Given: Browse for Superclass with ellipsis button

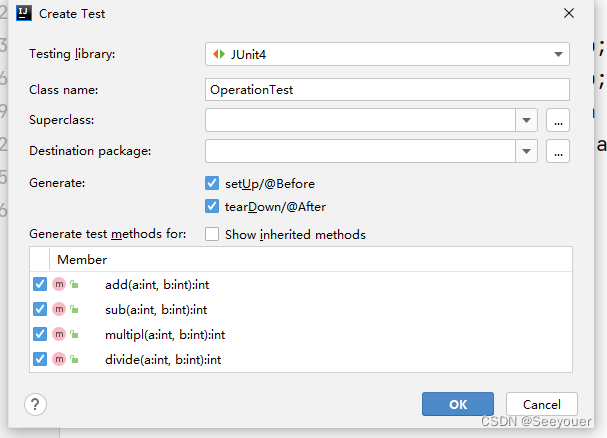Looking at the screenshot, I should (x=558, y=120).
